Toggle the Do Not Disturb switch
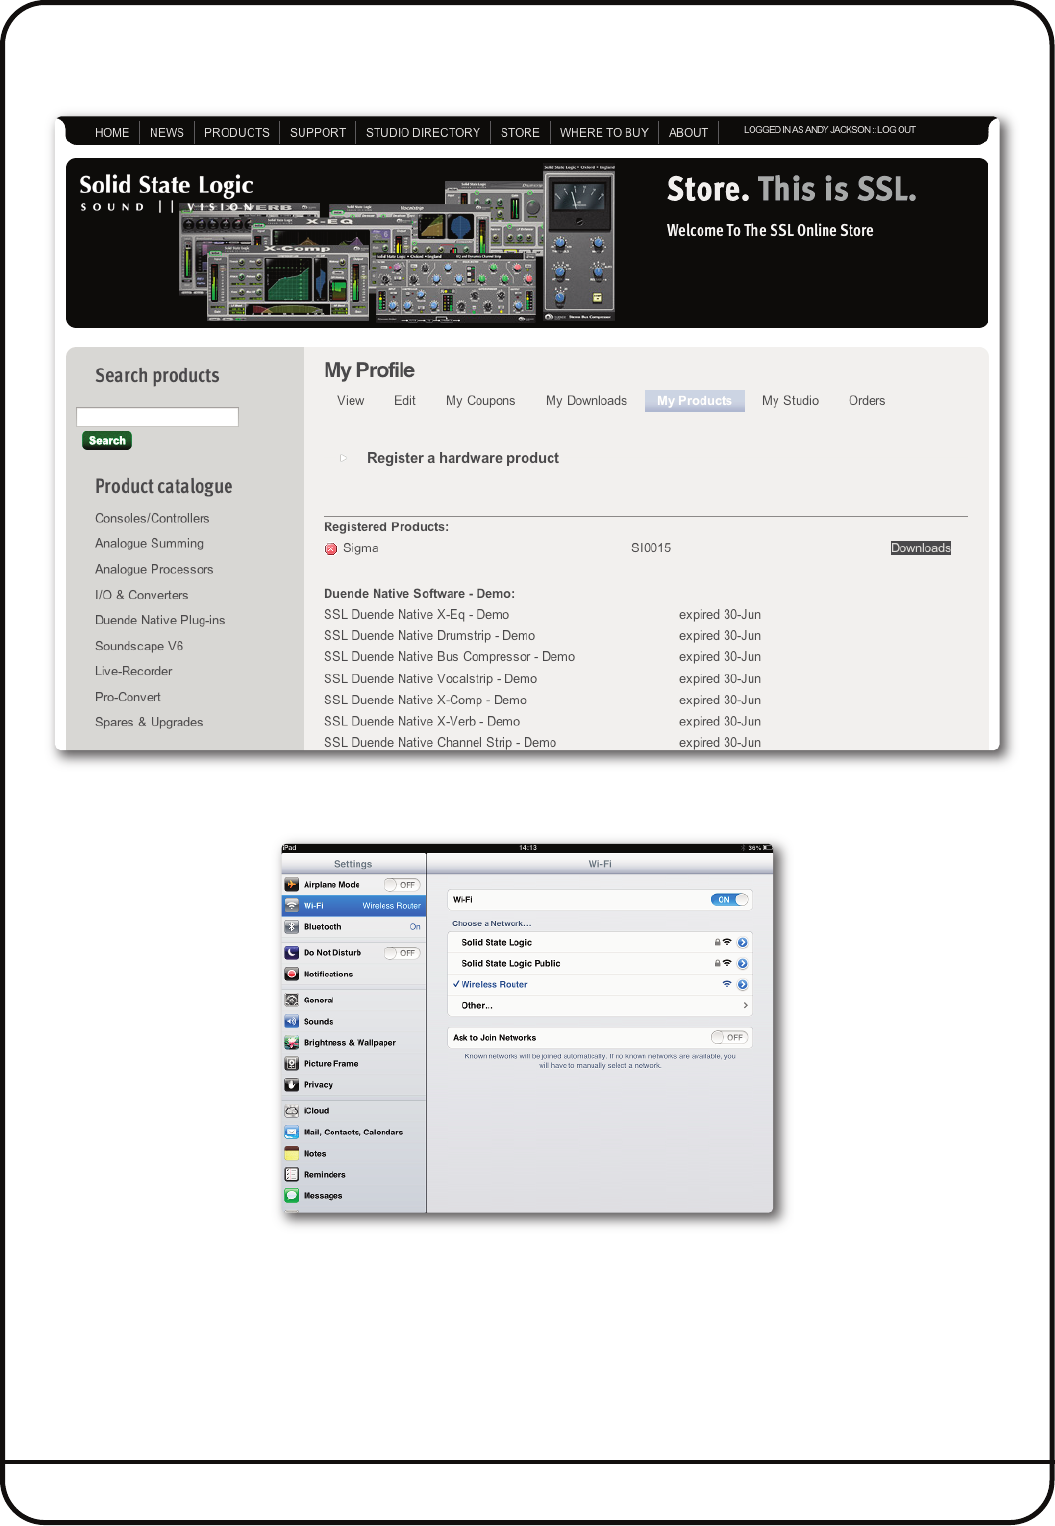The width and height of the screenshot is (1055, 1526). [x=402, y=953]
